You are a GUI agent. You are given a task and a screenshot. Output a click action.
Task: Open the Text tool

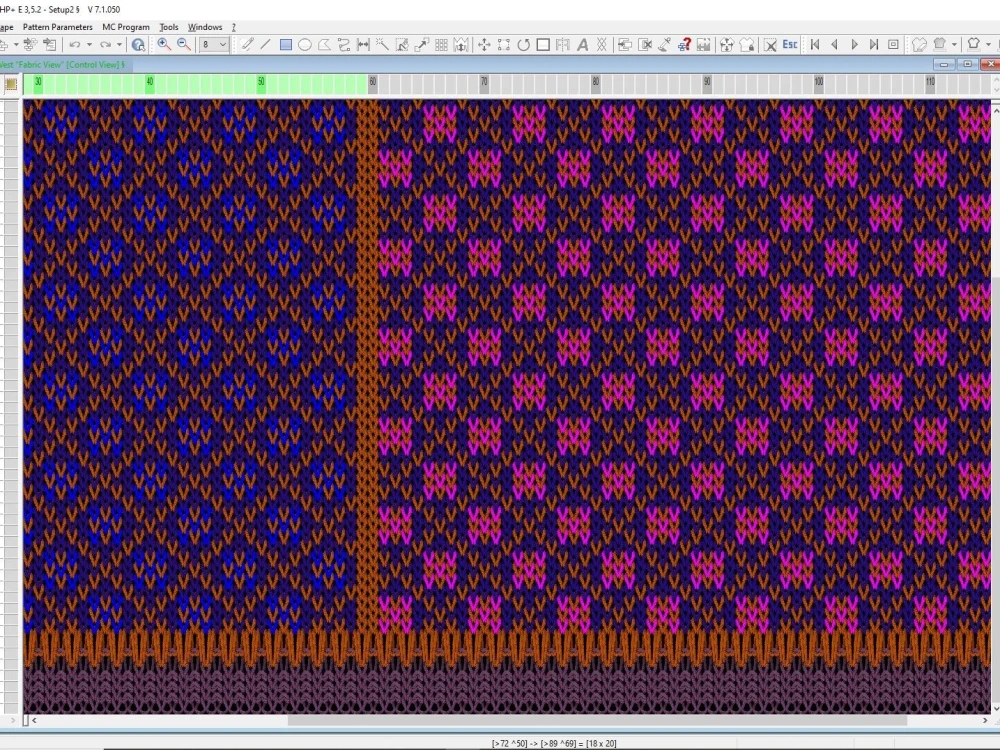[x=583, y=44]
